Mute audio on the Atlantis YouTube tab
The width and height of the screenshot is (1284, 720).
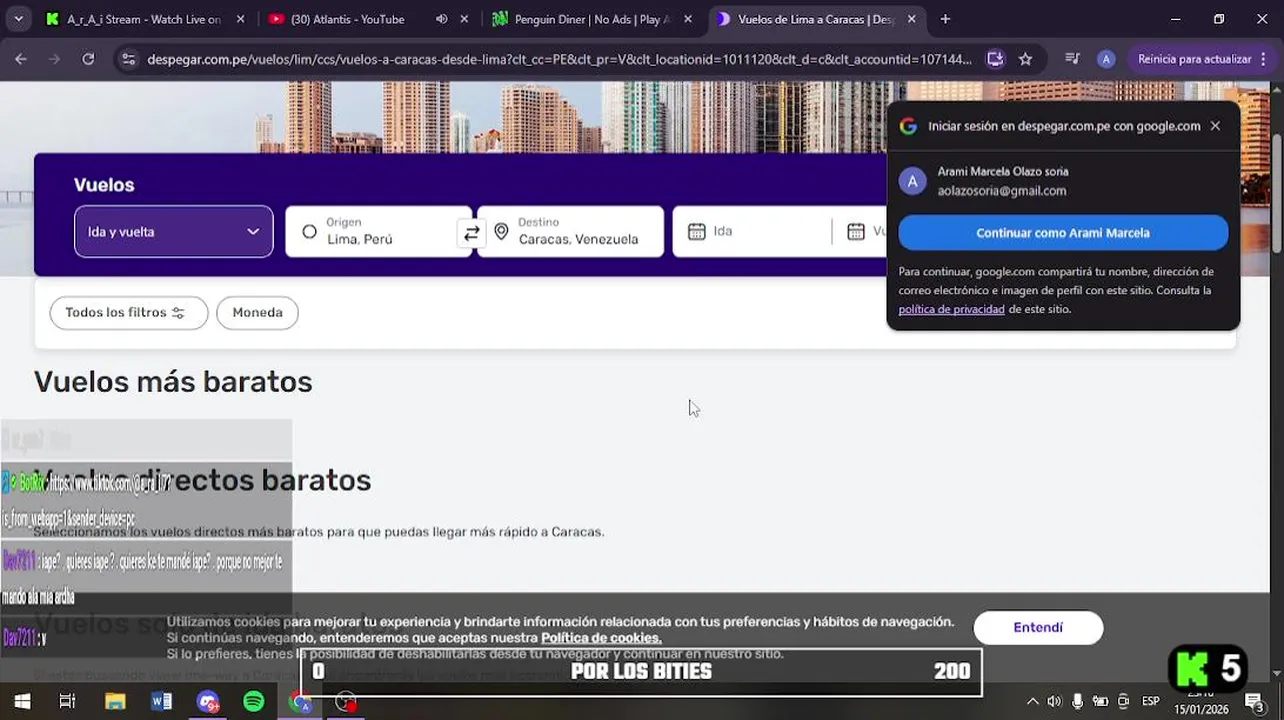click(x=441, y=19)
